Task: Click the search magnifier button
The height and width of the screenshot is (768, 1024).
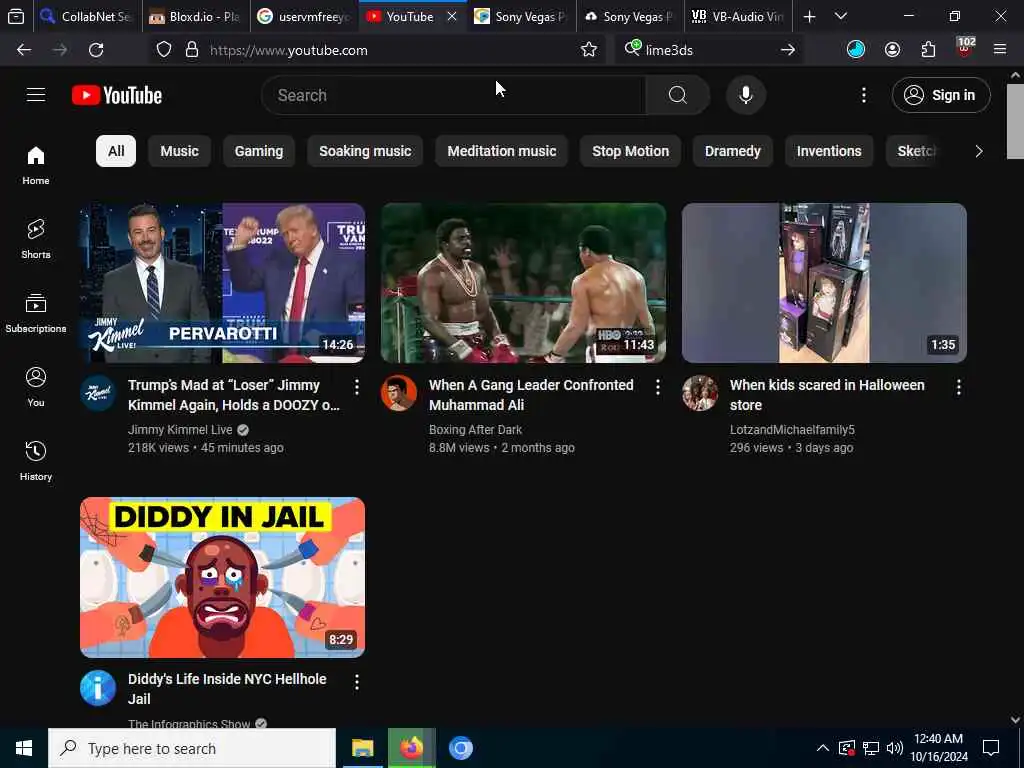Action: tap(677, 95)
